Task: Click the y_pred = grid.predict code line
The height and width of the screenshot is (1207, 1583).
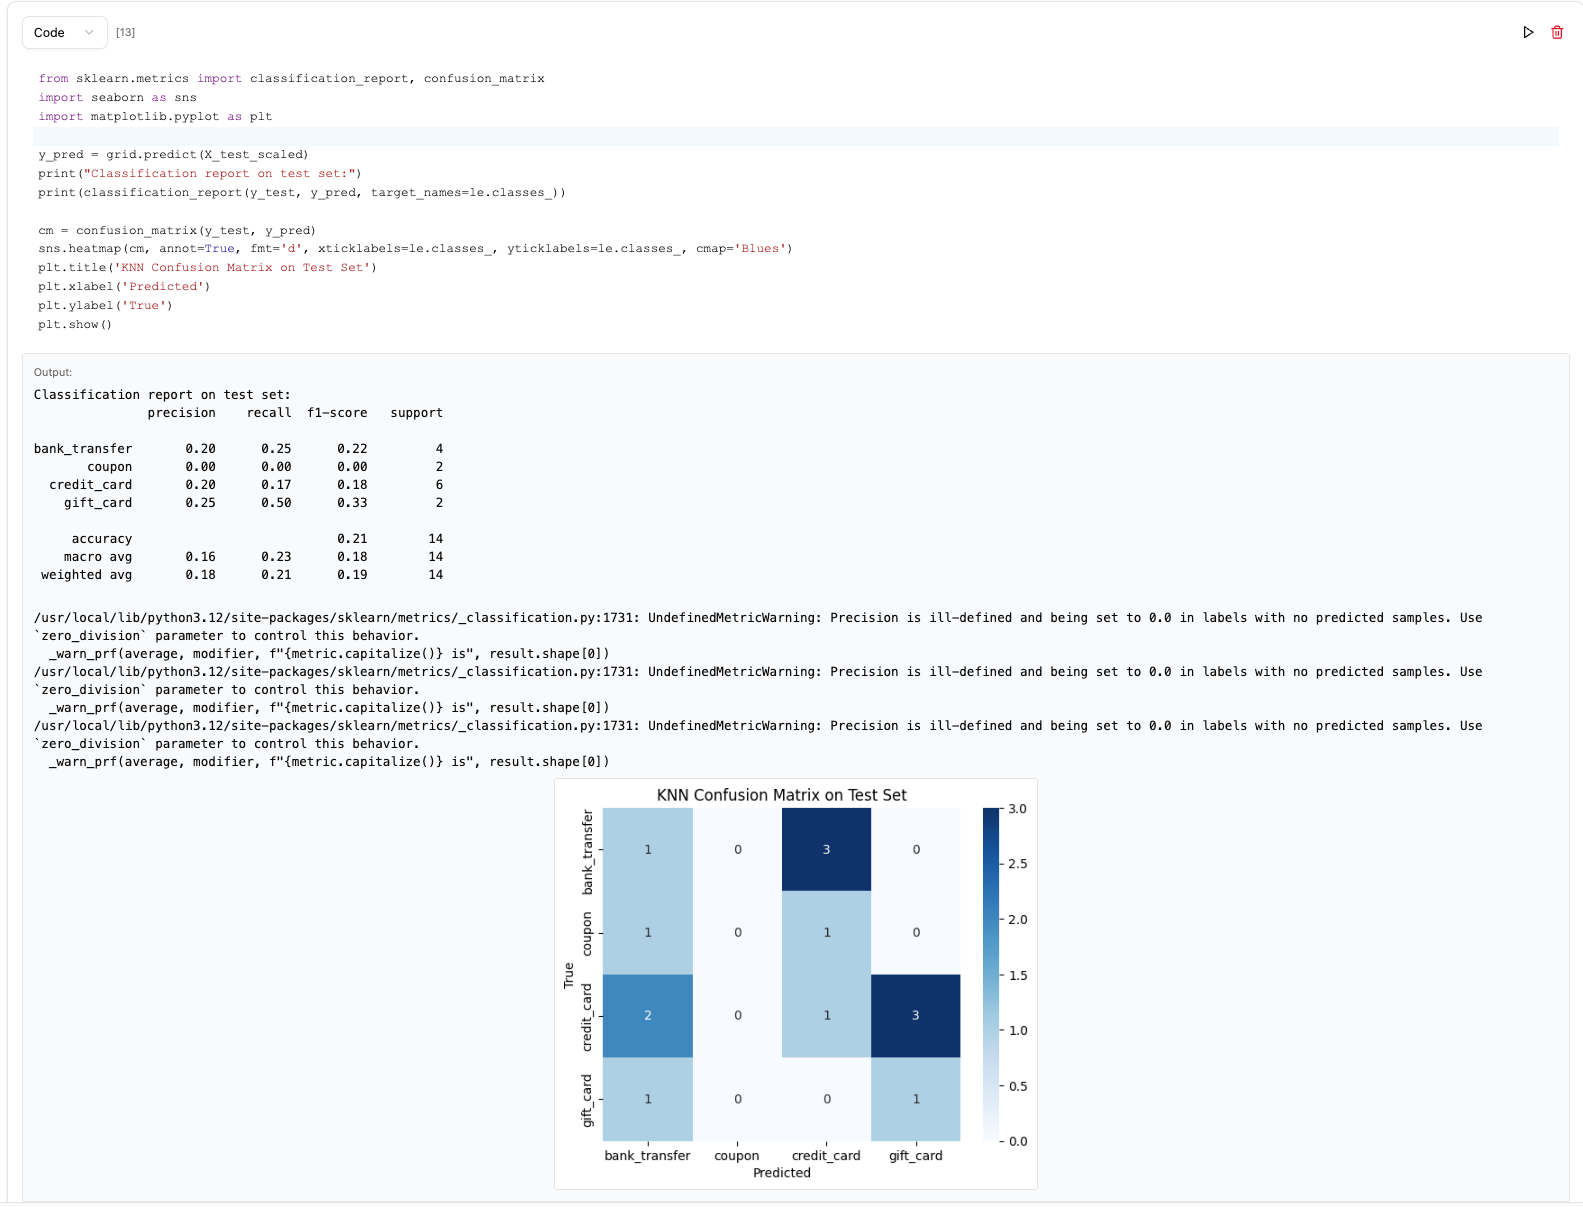Action: (x=173, y=155)
